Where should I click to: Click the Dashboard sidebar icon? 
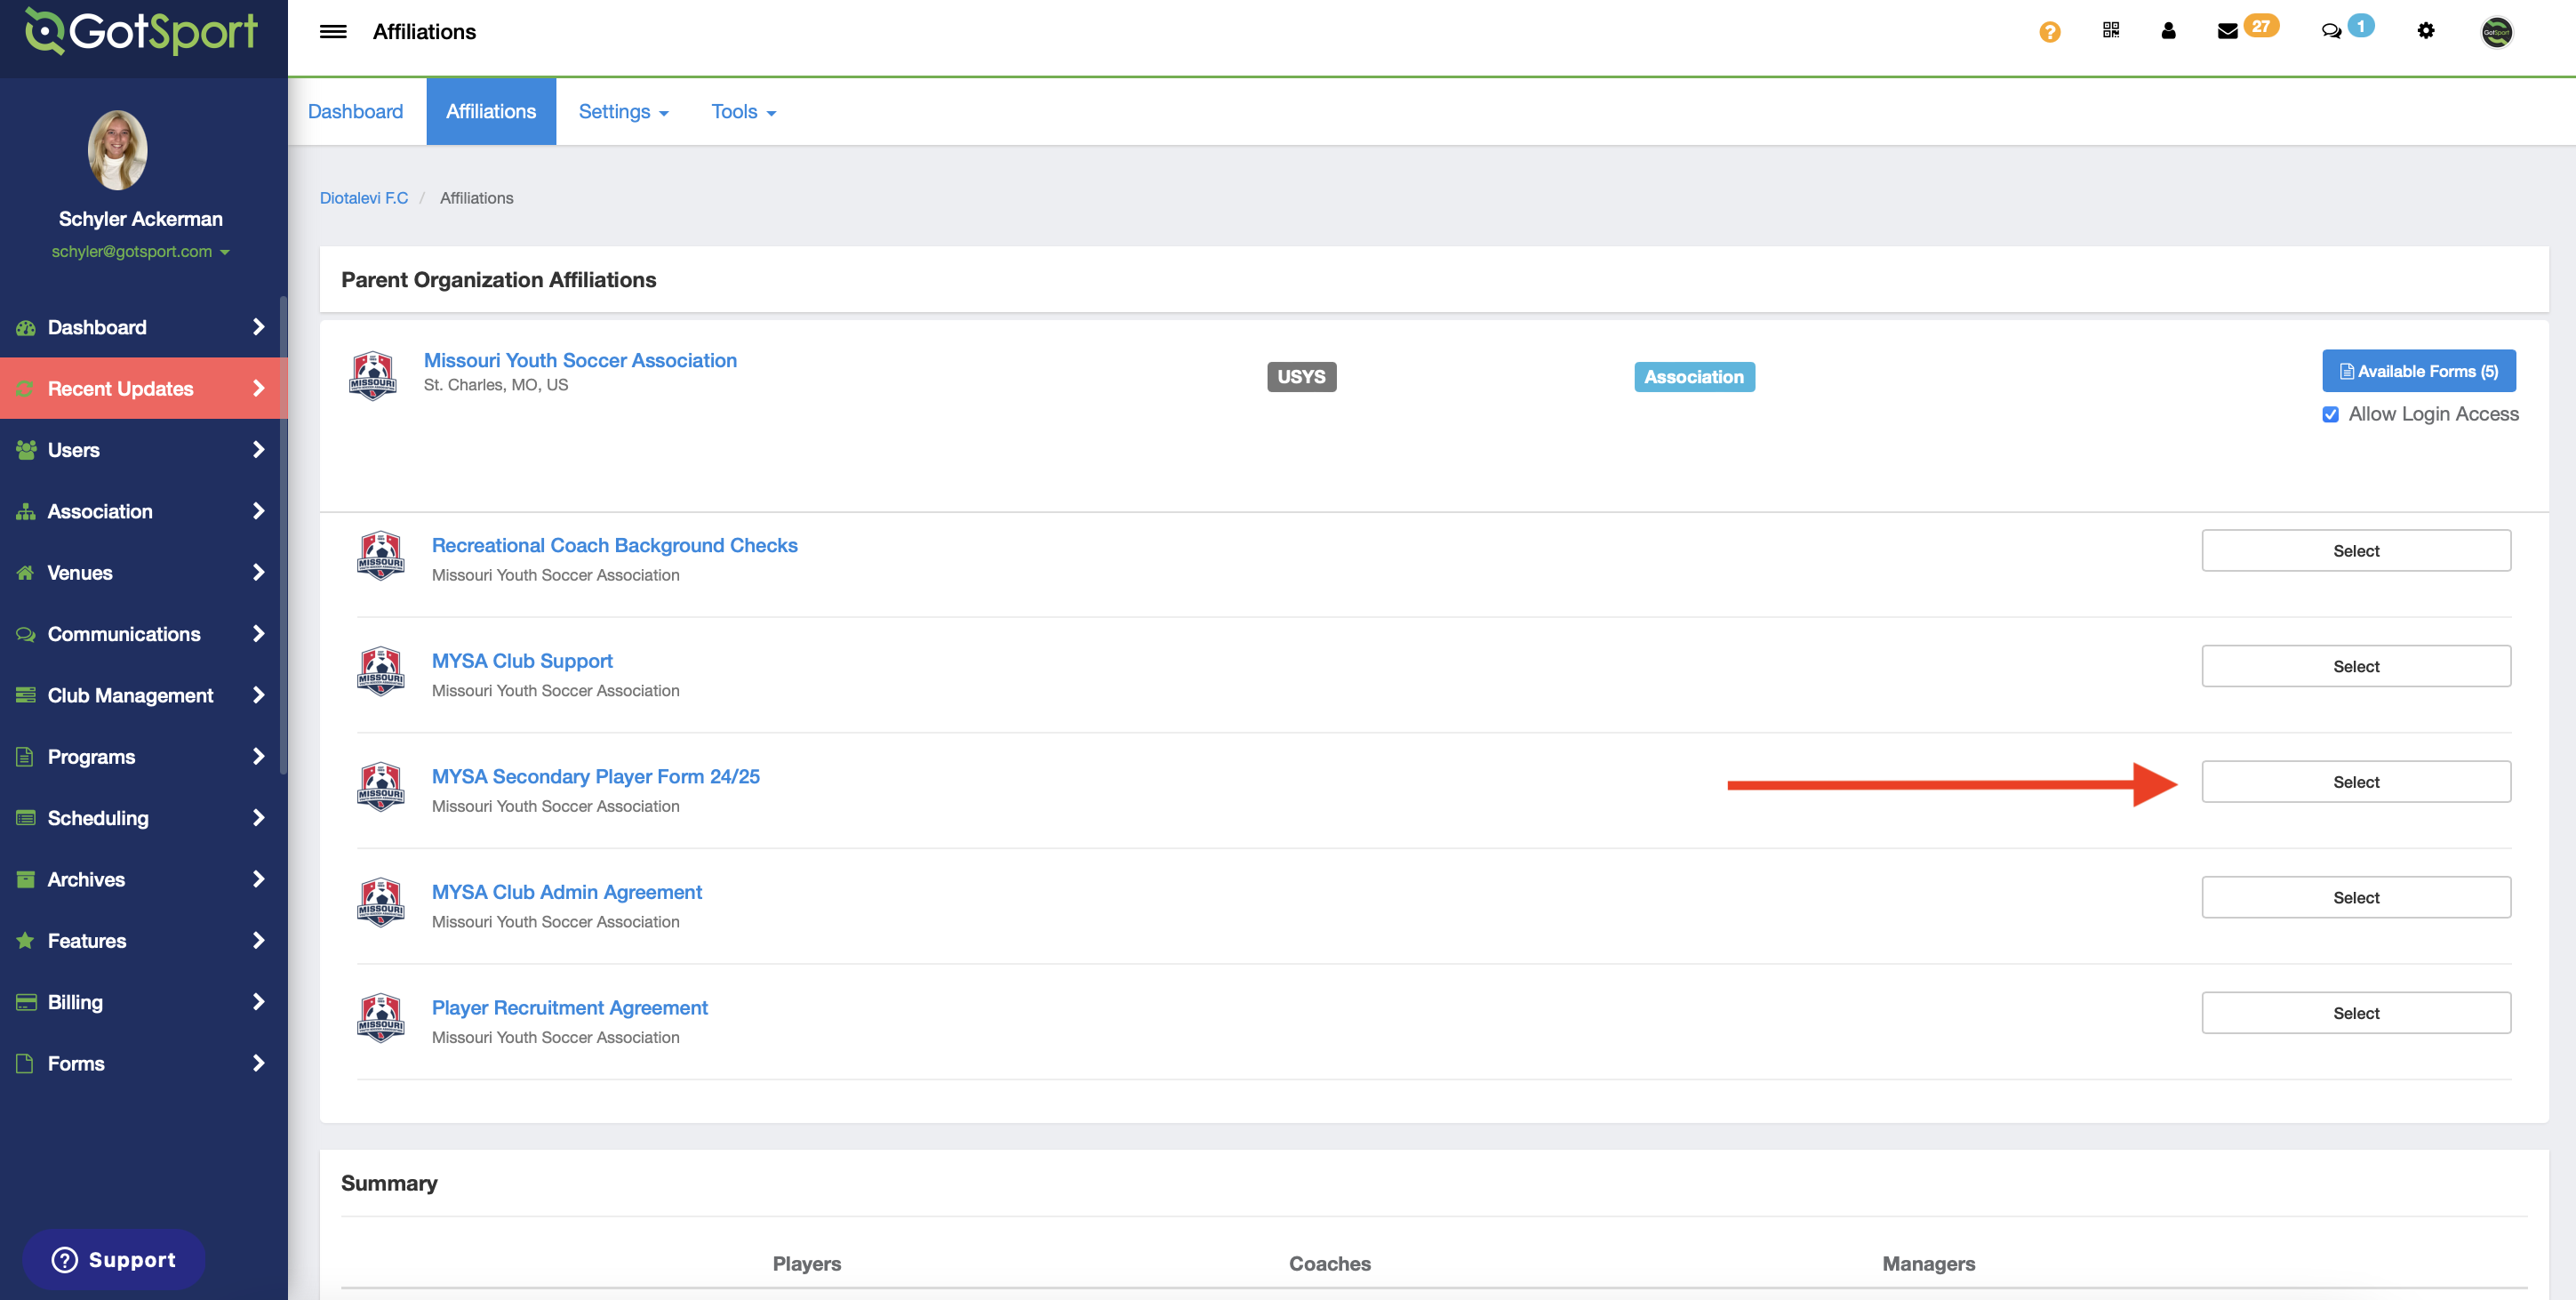tap(26, 328)
